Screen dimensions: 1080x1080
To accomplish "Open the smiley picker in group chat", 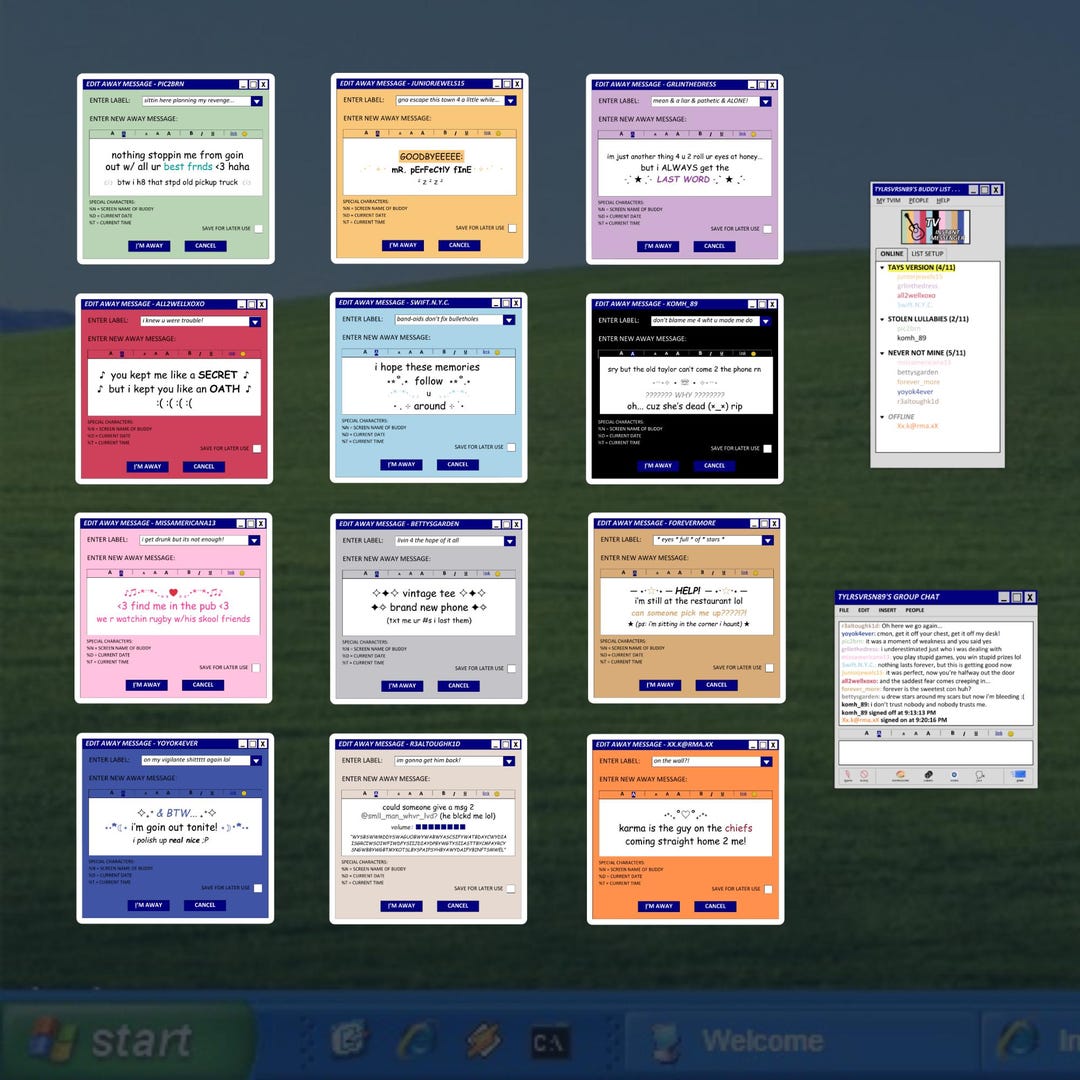I will 1010,734.
